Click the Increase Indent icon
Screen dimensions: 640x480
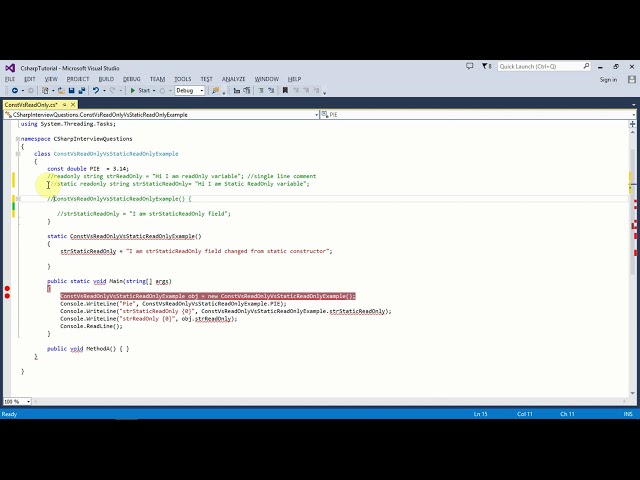click(271, 91)
